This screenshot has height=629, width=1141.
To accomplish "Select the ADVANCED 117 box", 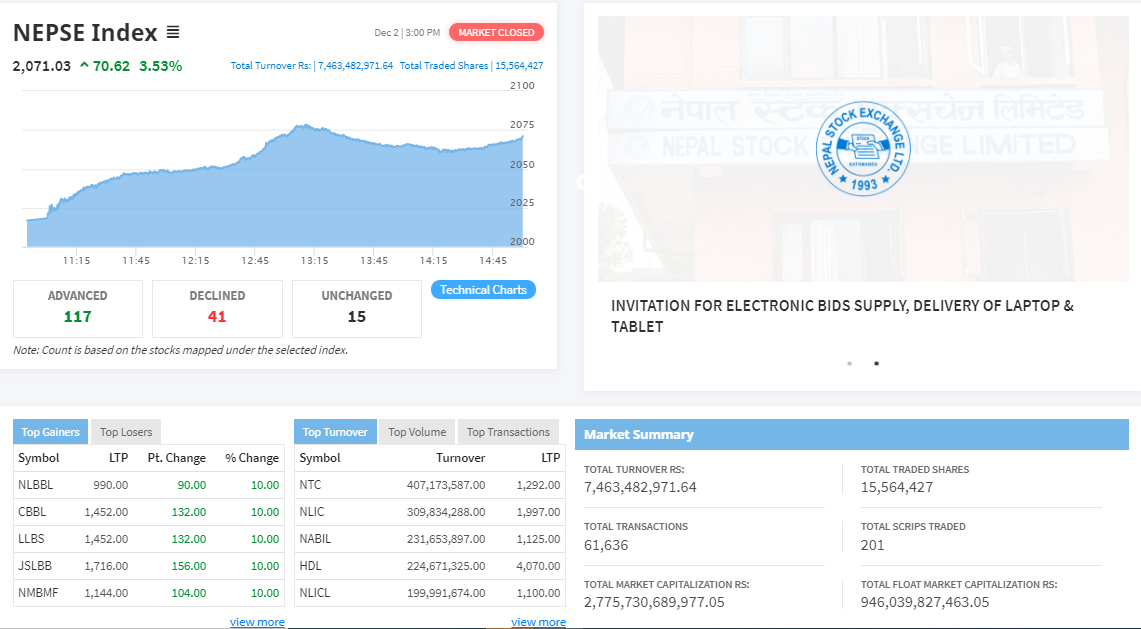I will tap(78, 309).
